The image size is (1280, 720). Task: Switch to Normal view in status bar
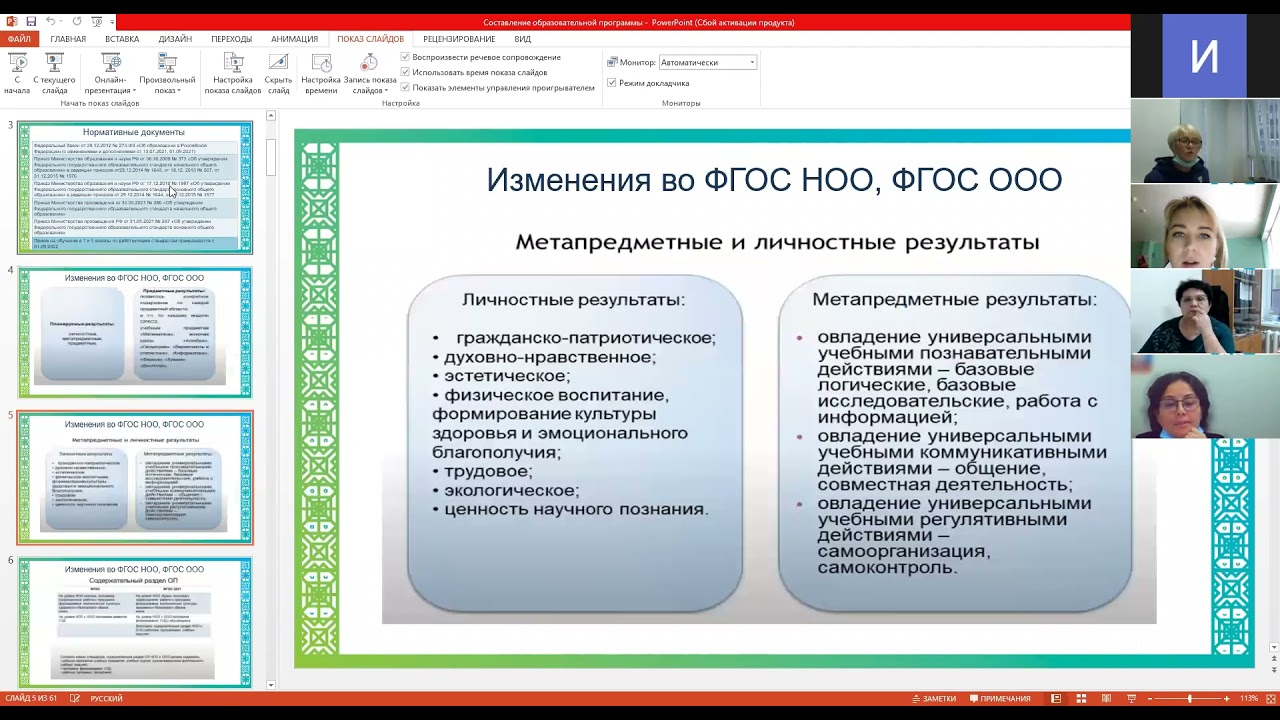[1056, 698]
